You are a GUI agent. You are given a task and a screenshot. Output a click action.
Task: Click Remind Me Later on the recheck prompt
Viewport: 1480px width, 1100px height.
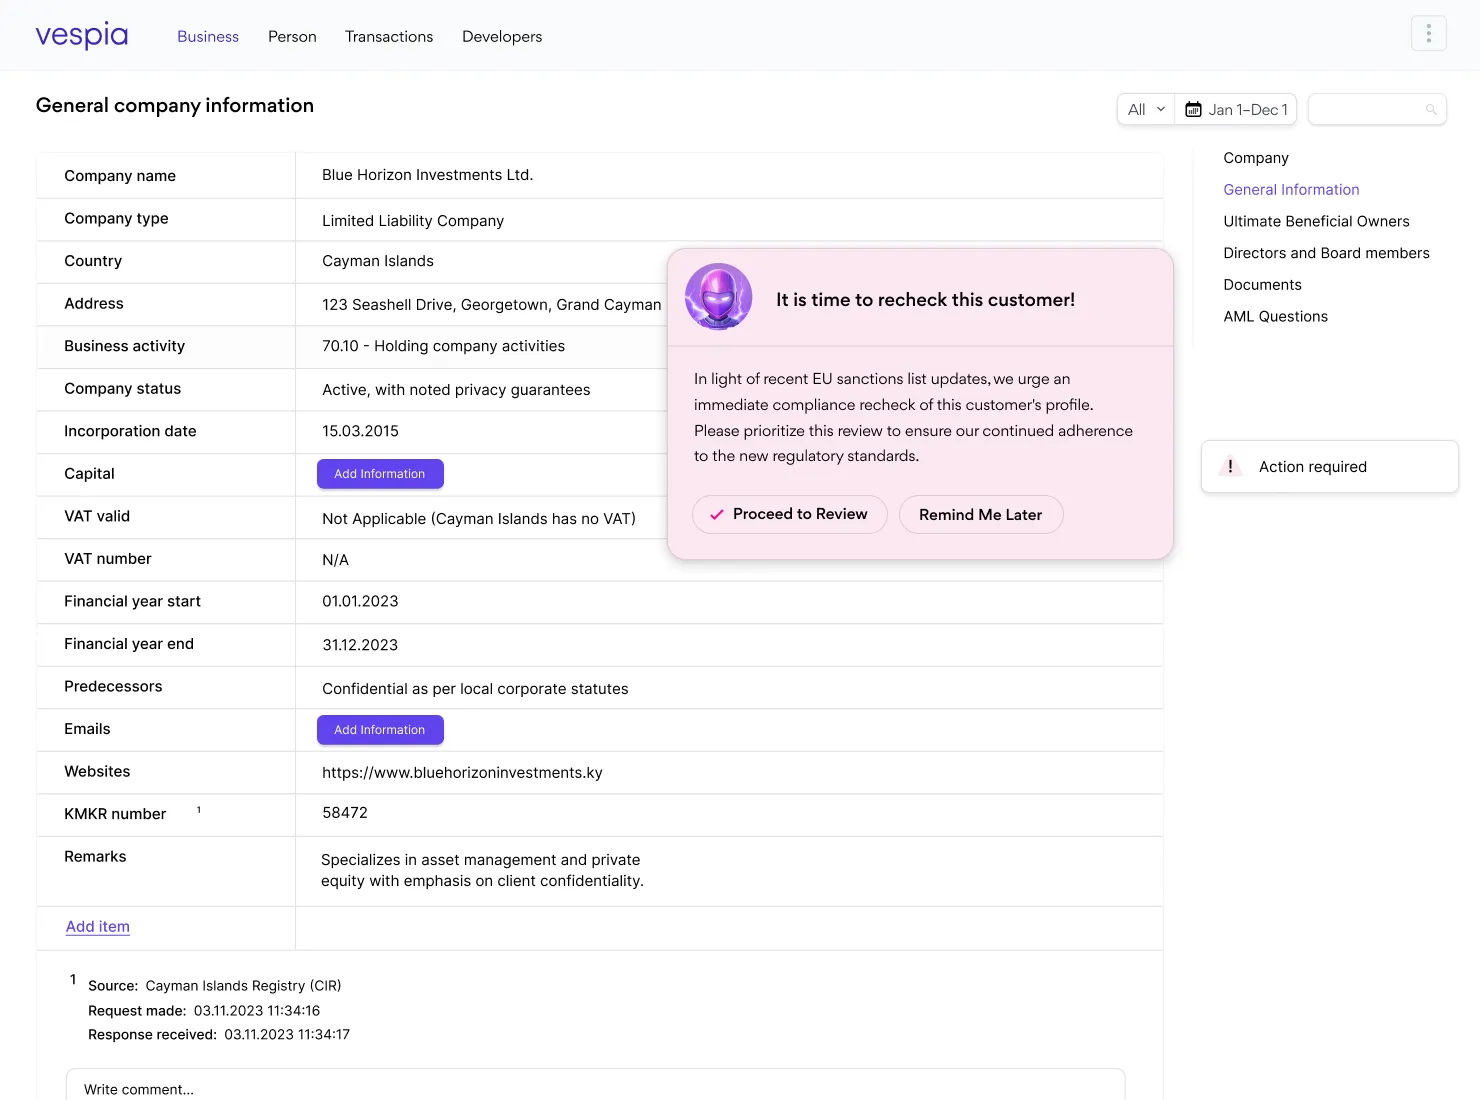(980, 514)
